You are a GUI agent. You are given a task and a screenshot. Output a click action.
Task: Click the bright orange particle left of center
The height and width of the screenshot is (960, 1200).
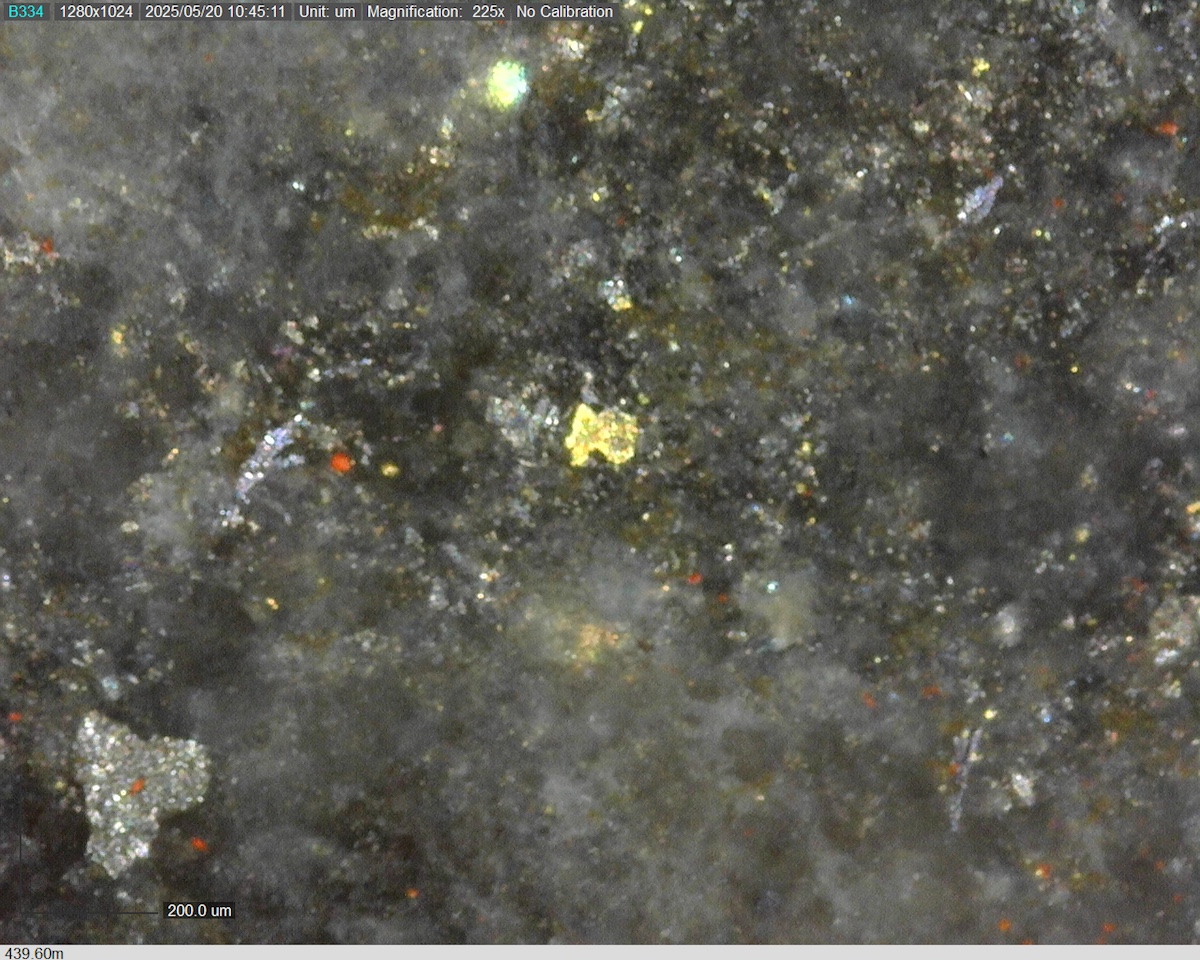(342, 463)
